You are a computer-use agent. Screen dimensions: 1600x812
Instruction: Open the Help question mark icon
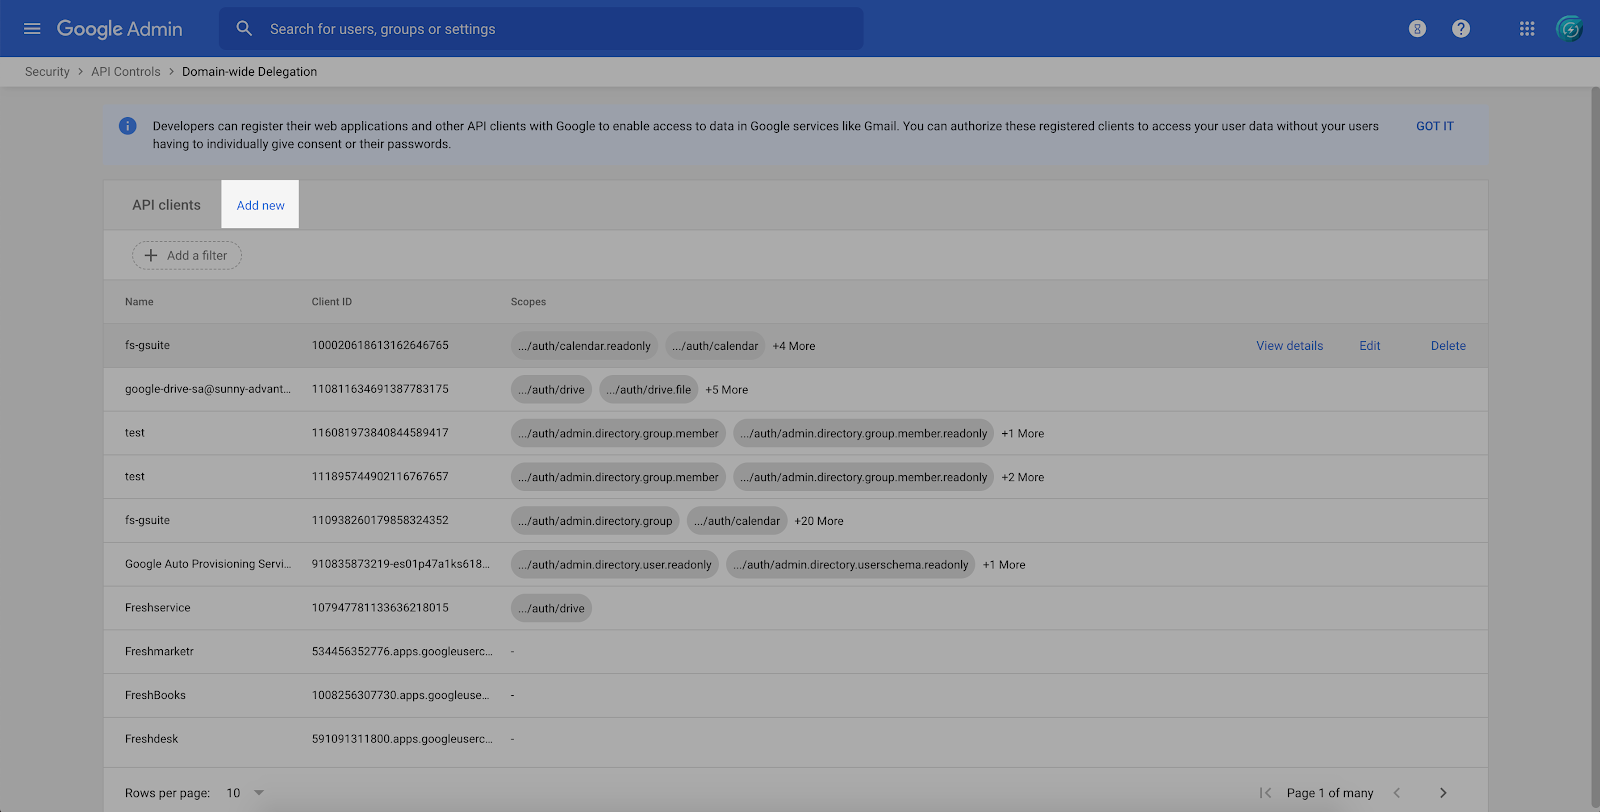coord(1461,29)
